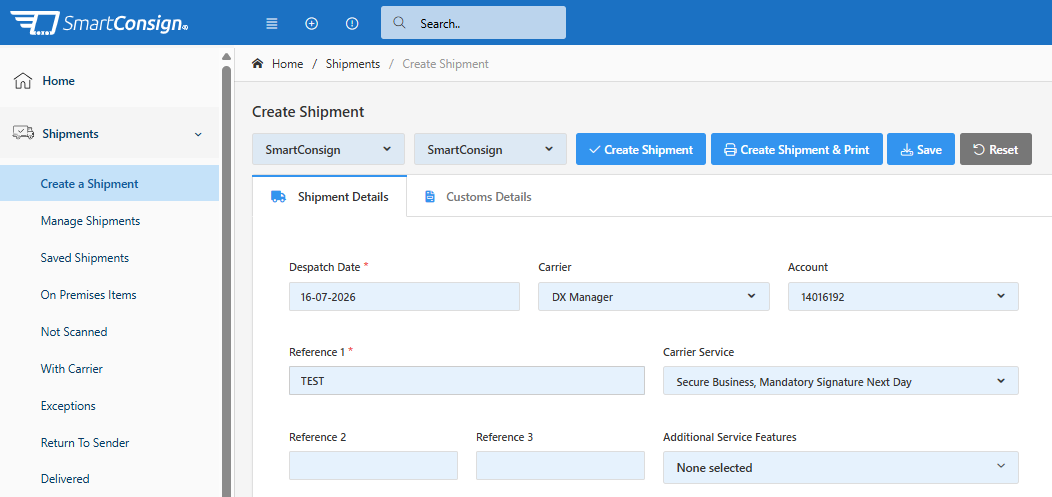This screenshot has width=1052, height=497.
Task: Open Exceptions in sidebar
Action: click(68, 406)
